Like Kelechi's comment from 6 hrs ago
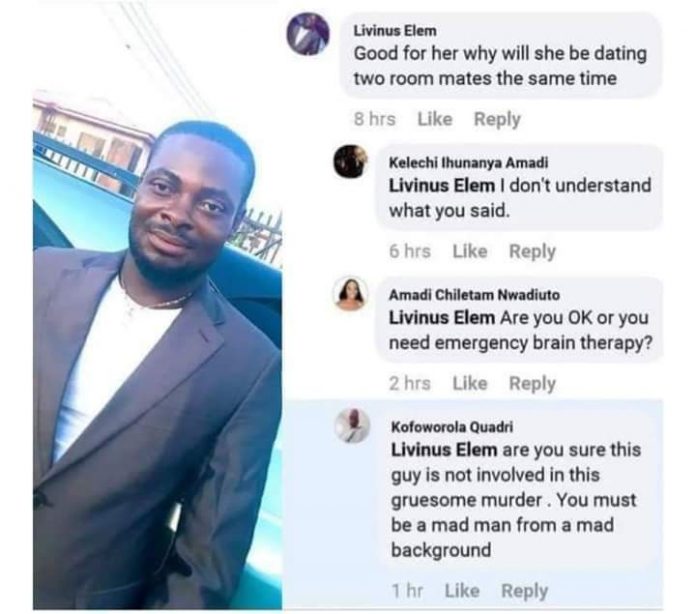This screenshot has height=614, width=696. click(469, 251)
